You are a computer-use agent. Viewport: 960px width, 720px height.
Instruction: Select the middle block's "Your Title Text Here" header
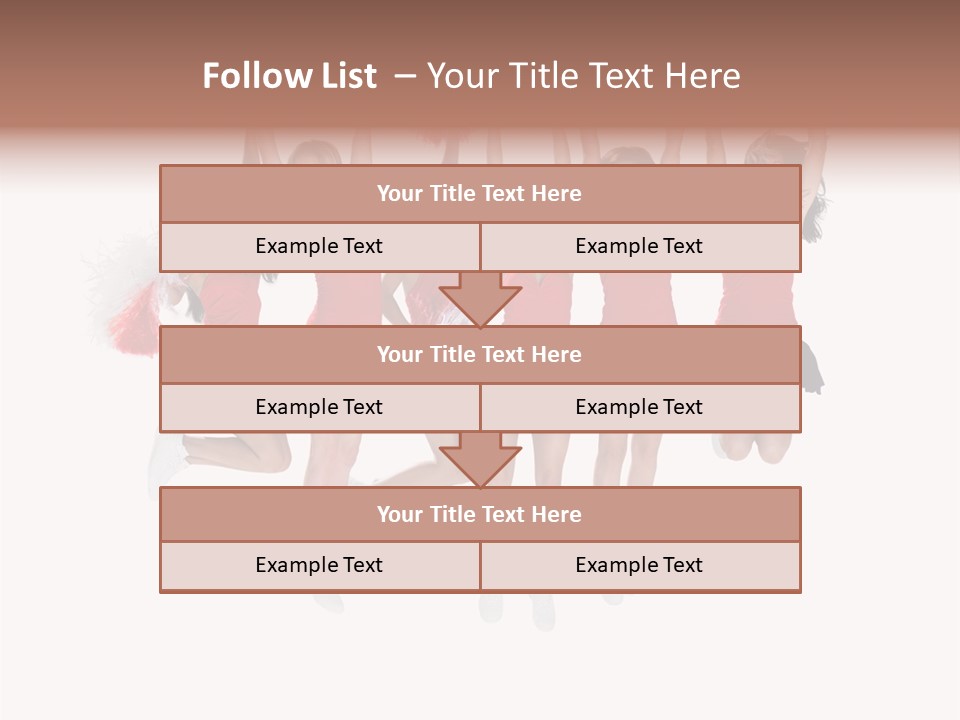pos(480,354)
